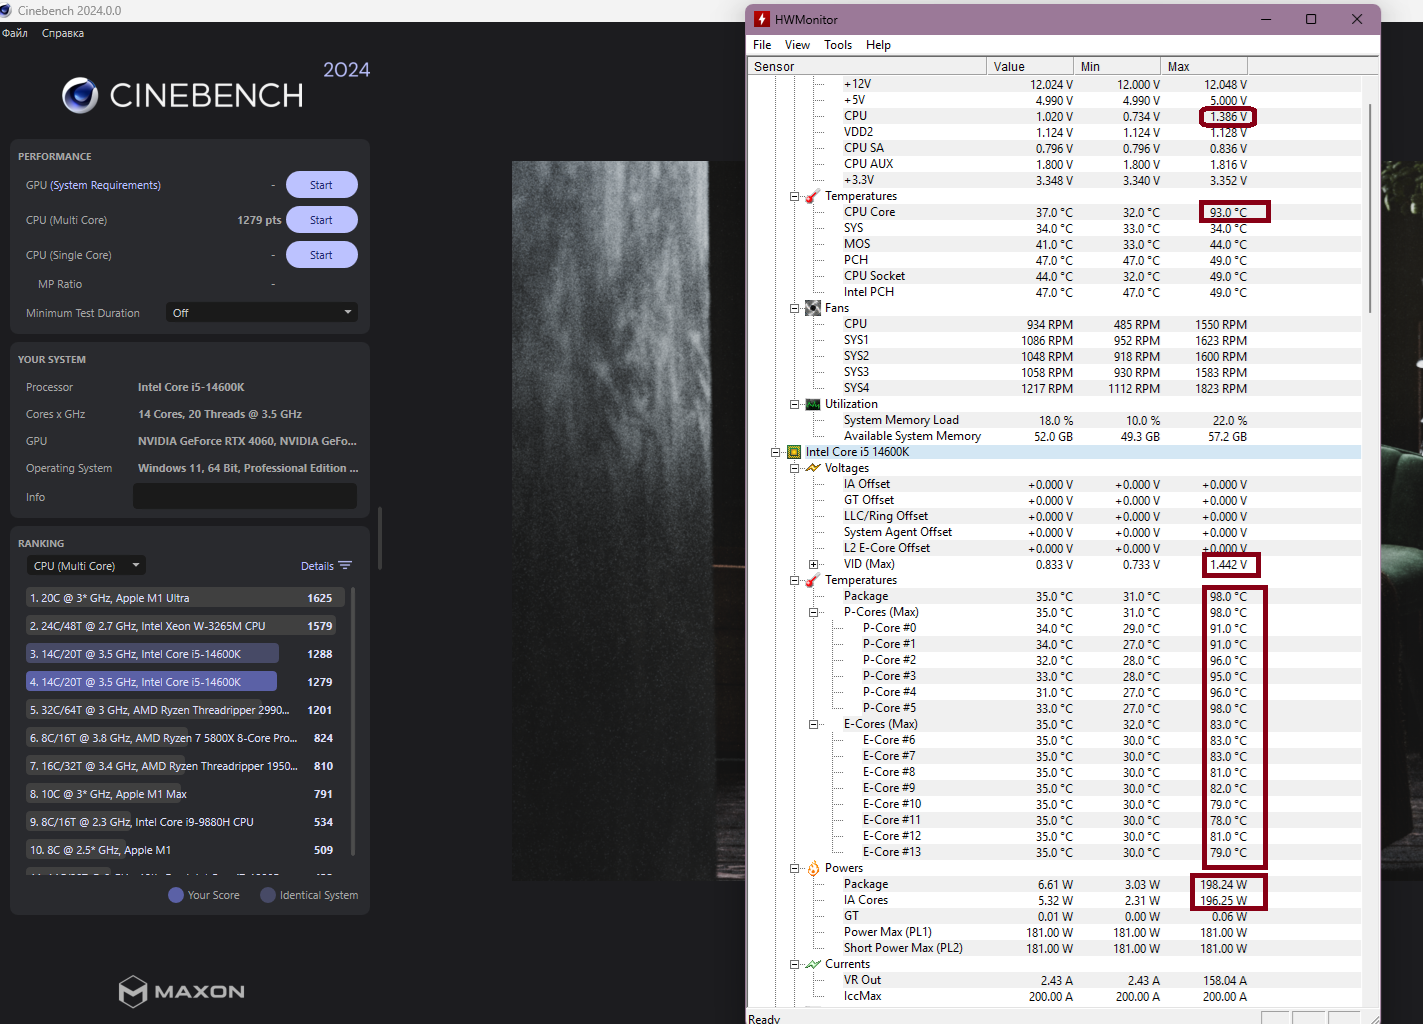This screenshot has width=1423, height=1024.
Task: Select System Memory Load row
Action: click(x=1054, y=420)
